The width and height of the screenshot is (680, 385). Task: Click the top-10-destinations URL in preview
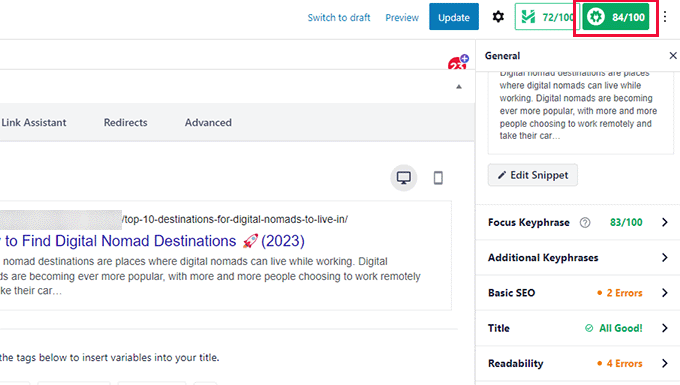click(235, 219)
